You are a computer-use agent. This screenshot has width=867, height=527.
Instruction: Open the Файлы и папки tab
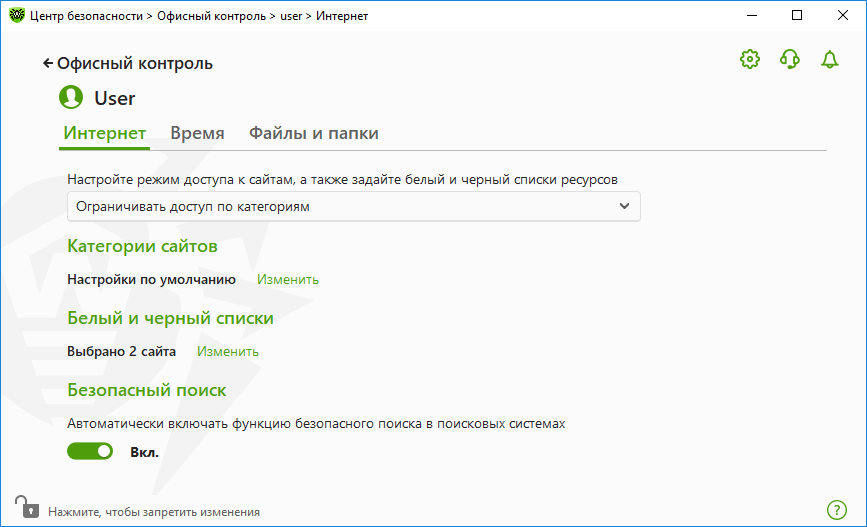tap(314, 133)
